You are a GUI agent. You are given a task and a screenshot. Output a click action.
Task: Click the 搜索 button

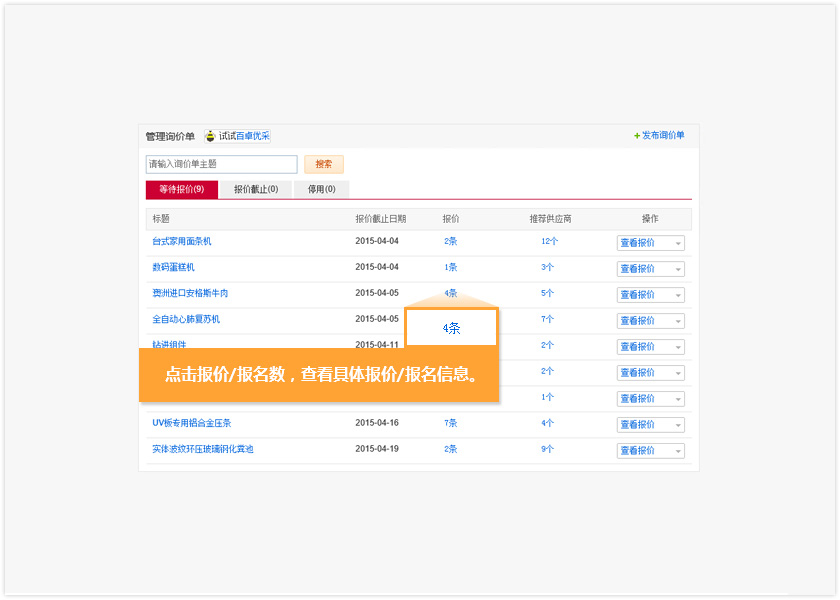(x=324, y=164)
